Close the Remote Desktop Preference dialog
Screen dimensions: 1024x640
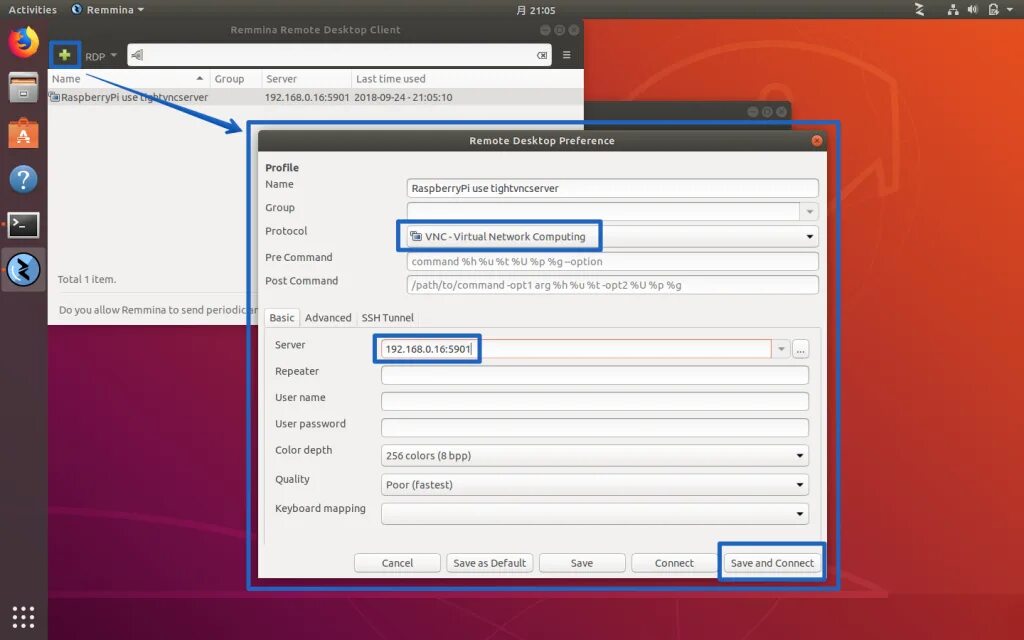(816, 140)
